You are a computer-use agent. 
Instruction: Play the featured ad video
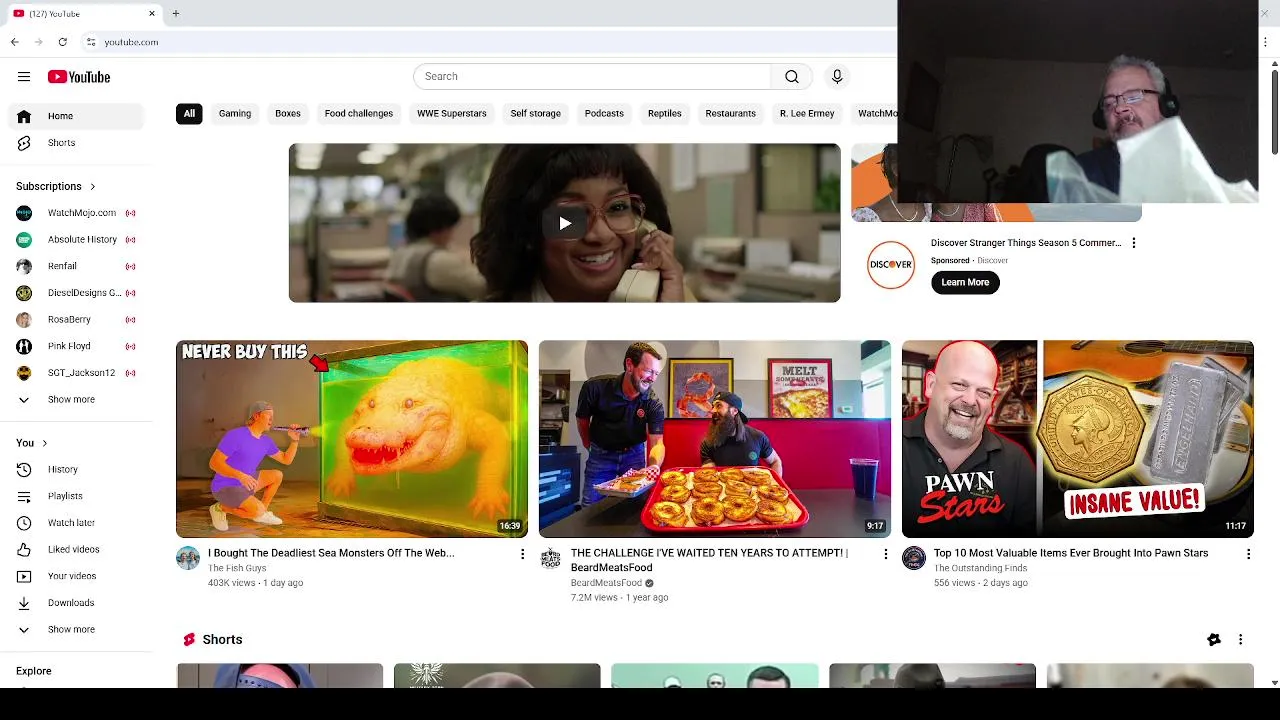pyautogui.click(x=565, y=223)
